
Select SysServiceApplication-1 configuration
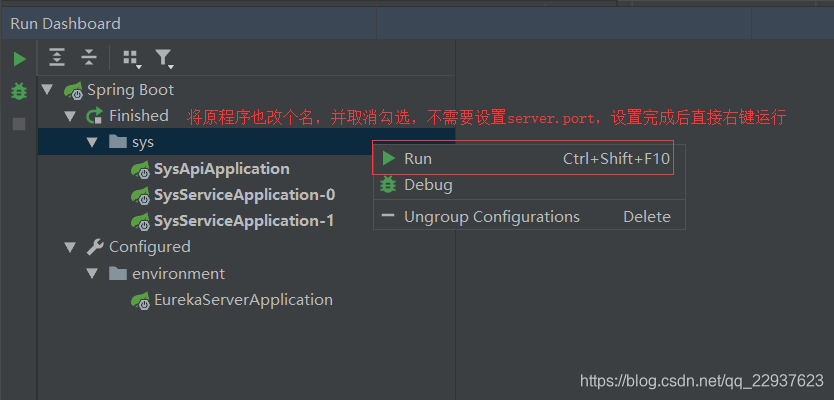(x=244, y=221)
